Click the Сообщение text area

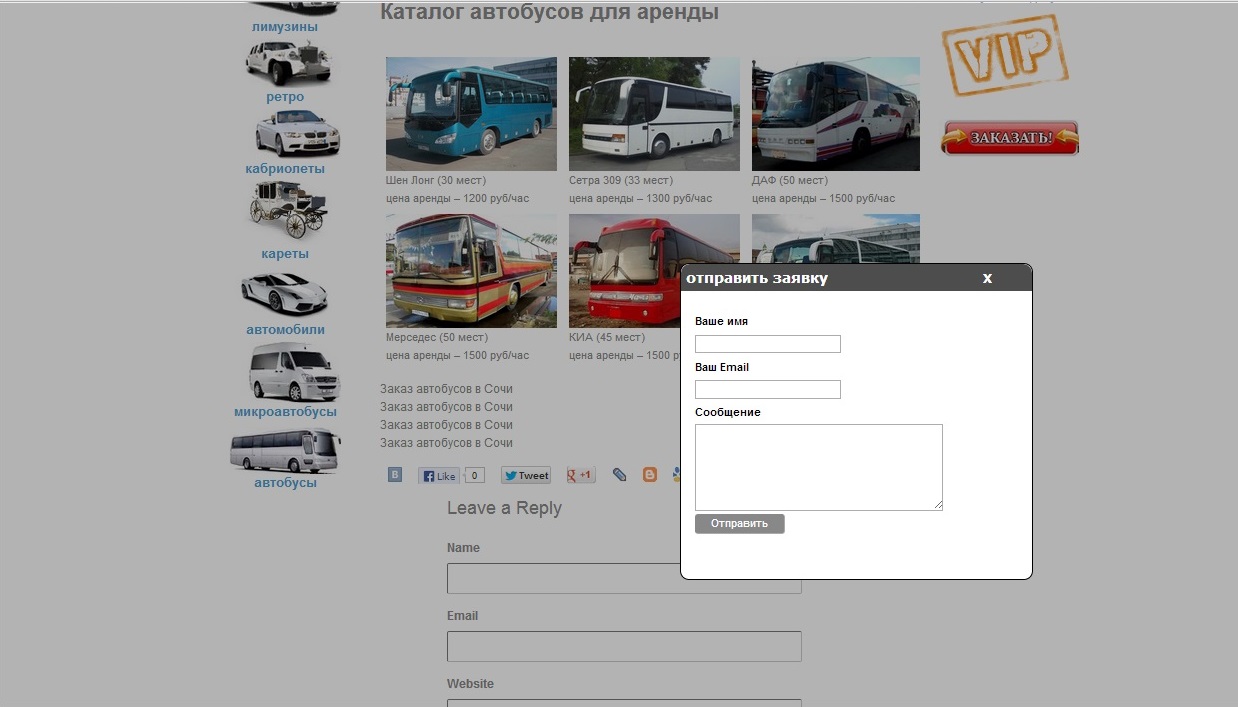click(x=819, y=467)
